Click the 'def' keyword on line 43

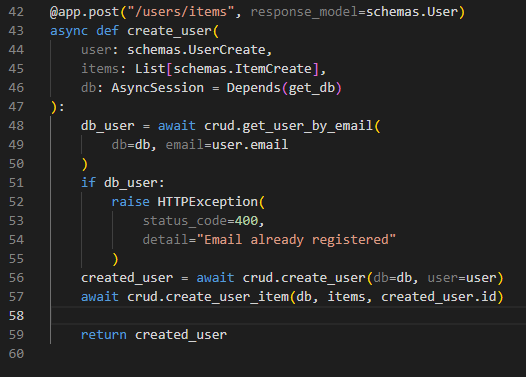[107, 31]
